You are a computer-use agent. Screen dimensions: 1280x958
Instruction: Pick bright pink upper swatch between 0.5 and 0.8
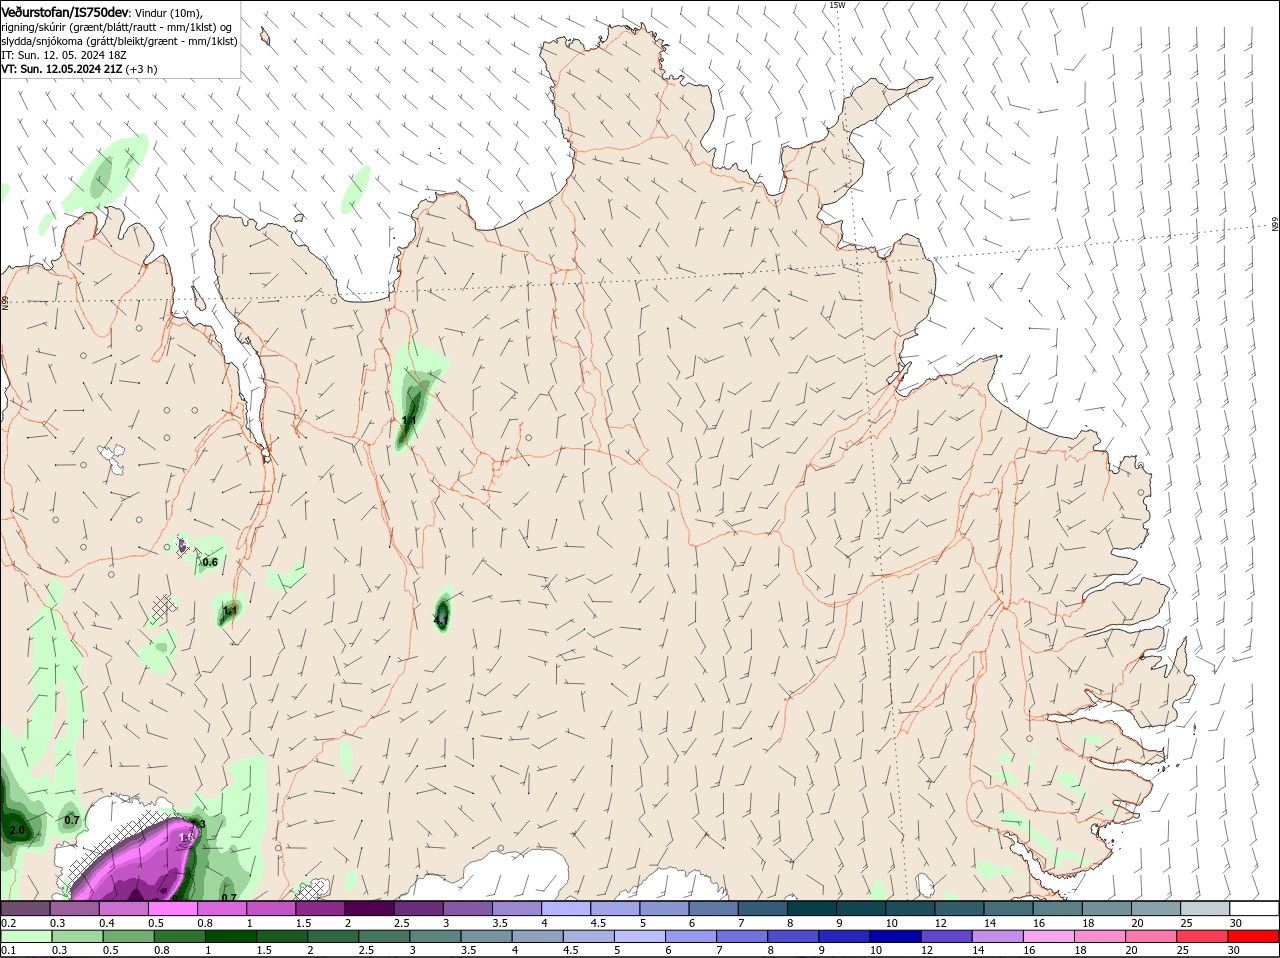(x=172, y=908)
